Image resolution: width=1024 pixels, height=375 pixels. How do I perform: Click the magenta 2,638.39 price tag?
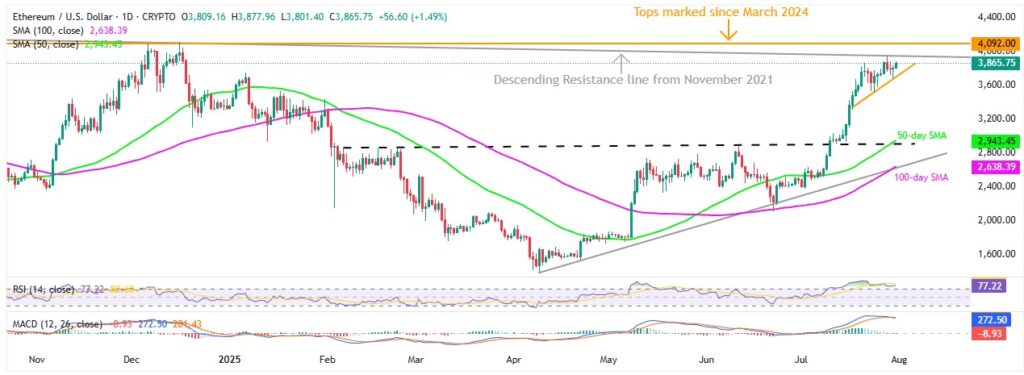coord(995,167)
